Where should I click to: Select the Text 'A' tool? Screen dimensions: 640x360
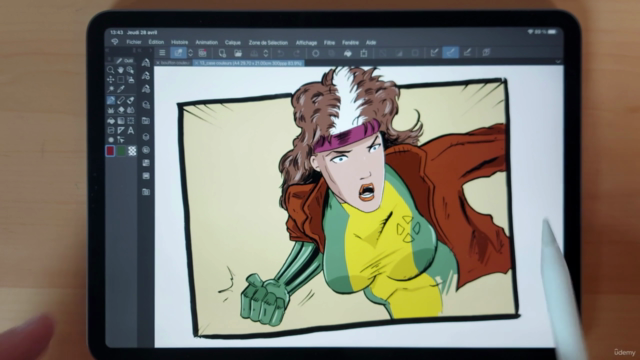pyautogui.click(x=131, y=131)
